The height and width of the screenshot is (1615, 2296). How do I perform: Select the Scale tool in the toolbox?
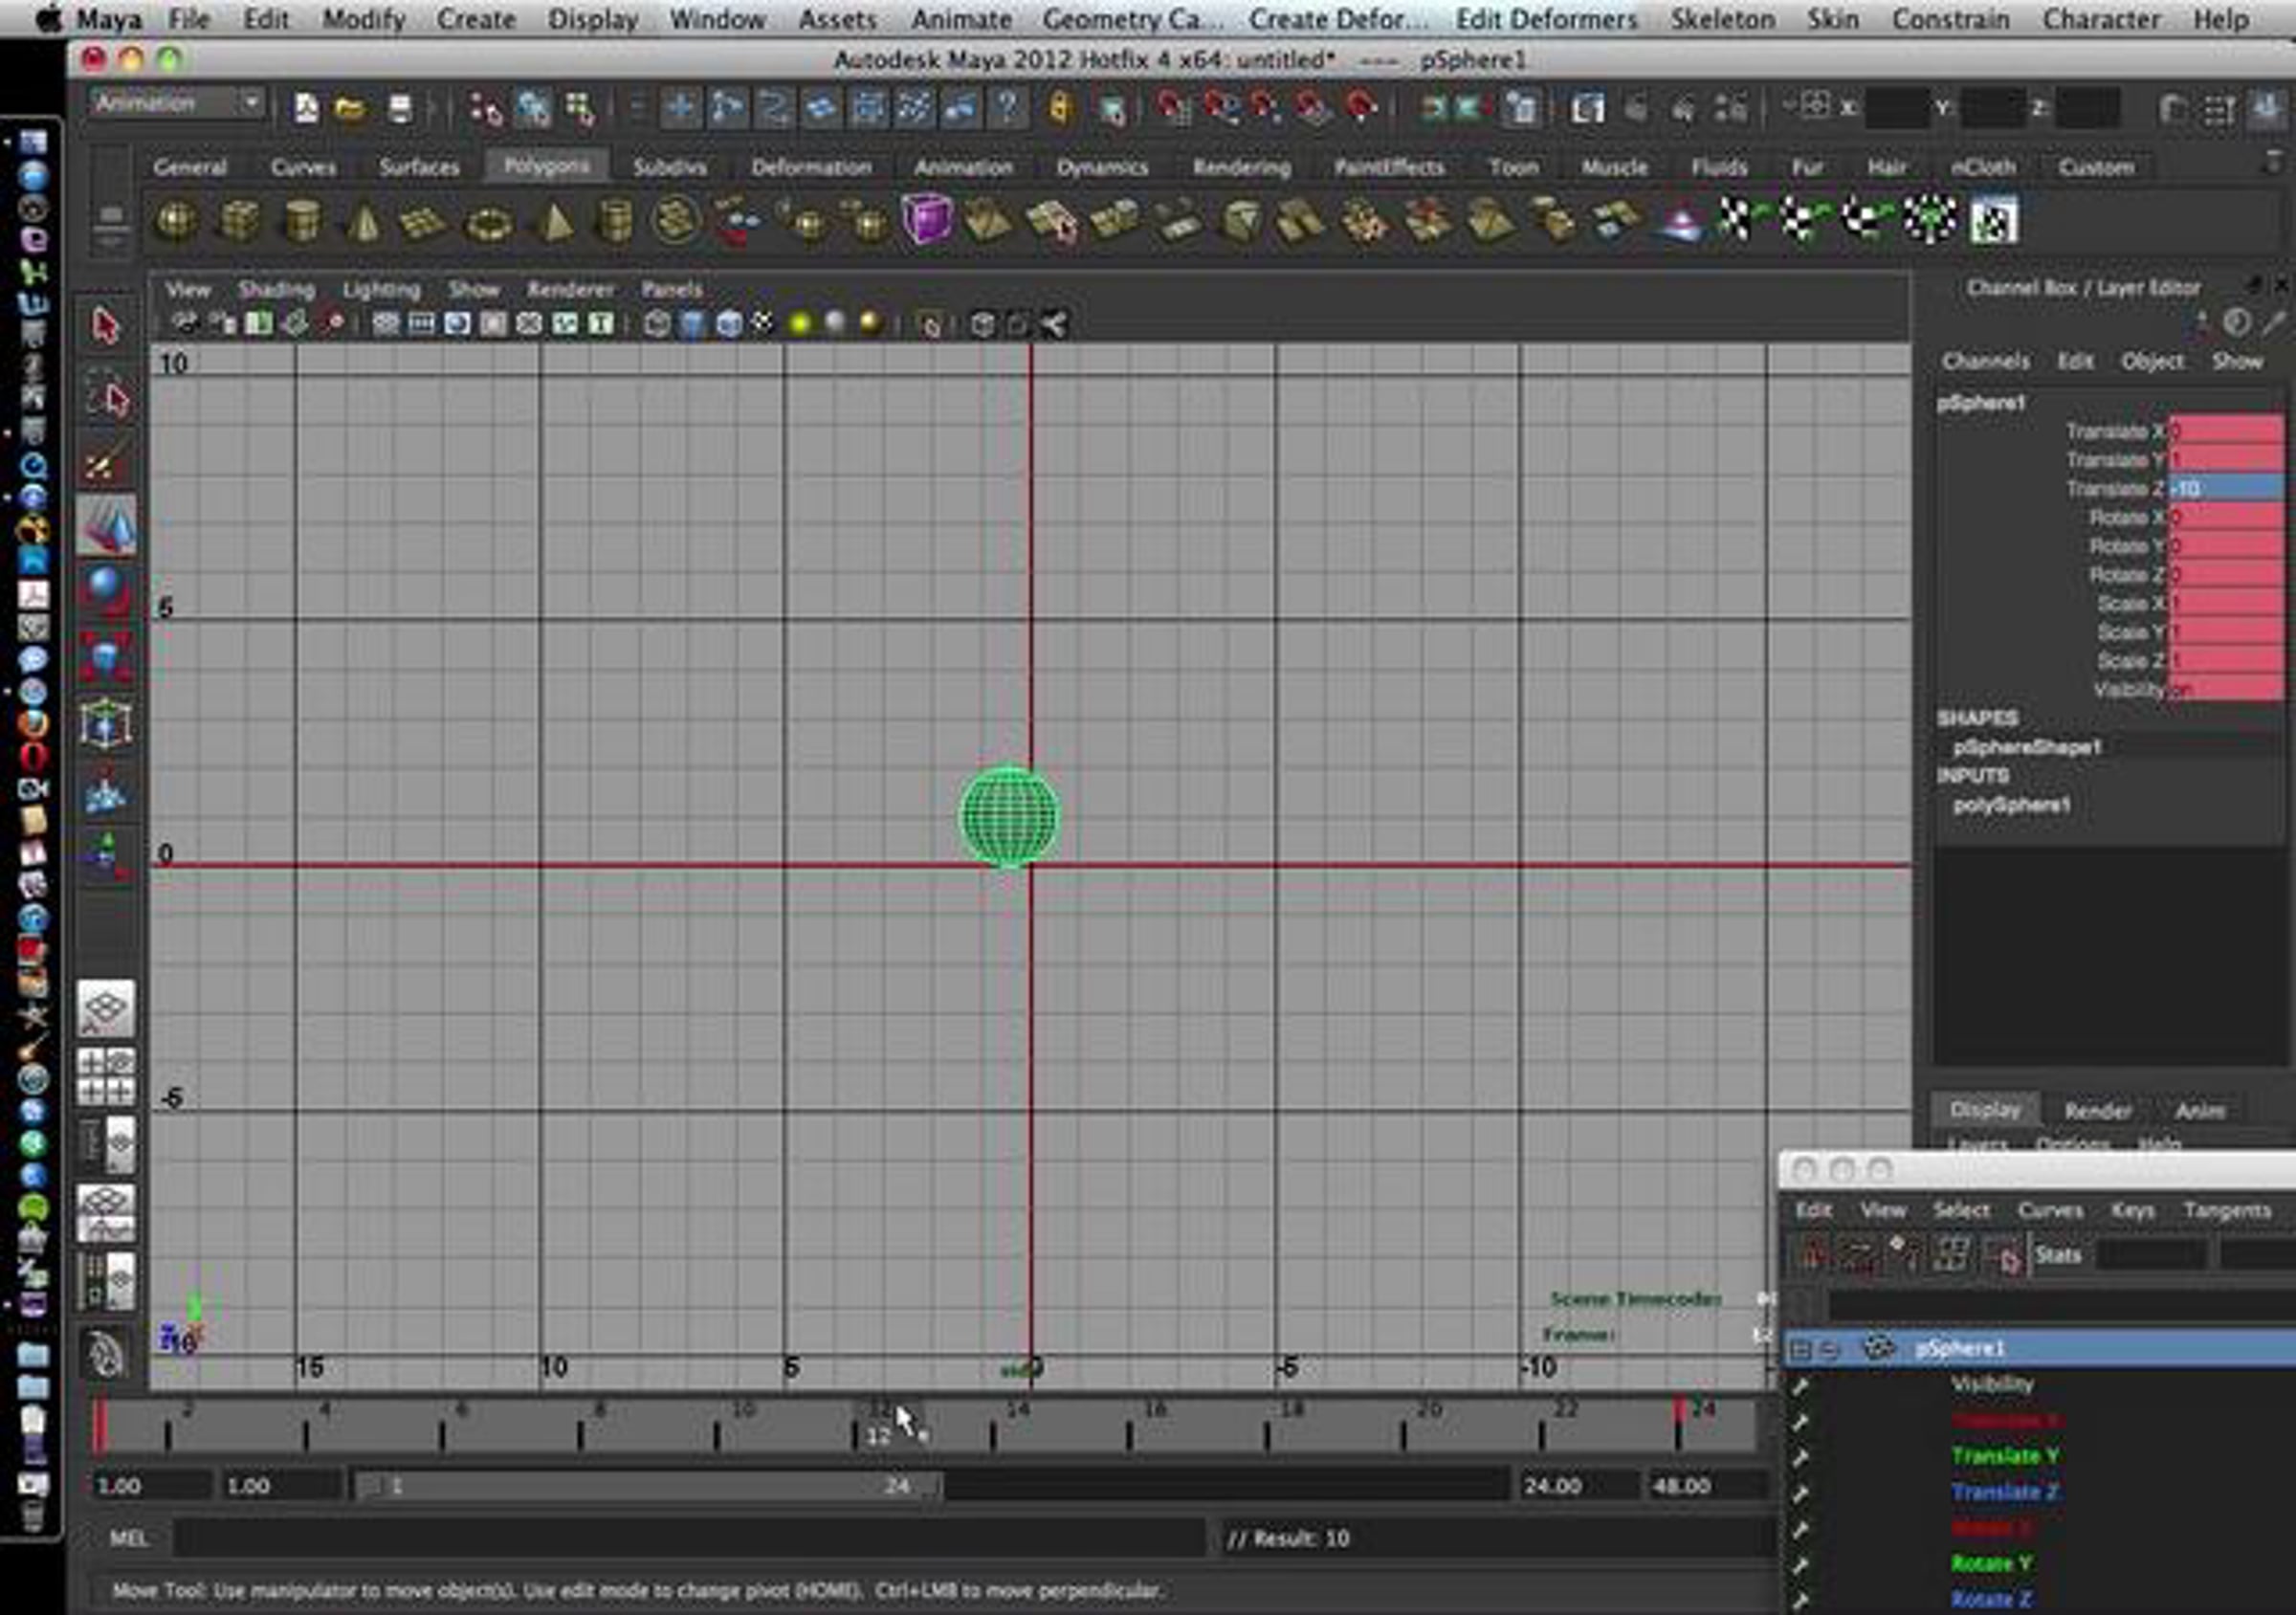click(107, 655)
